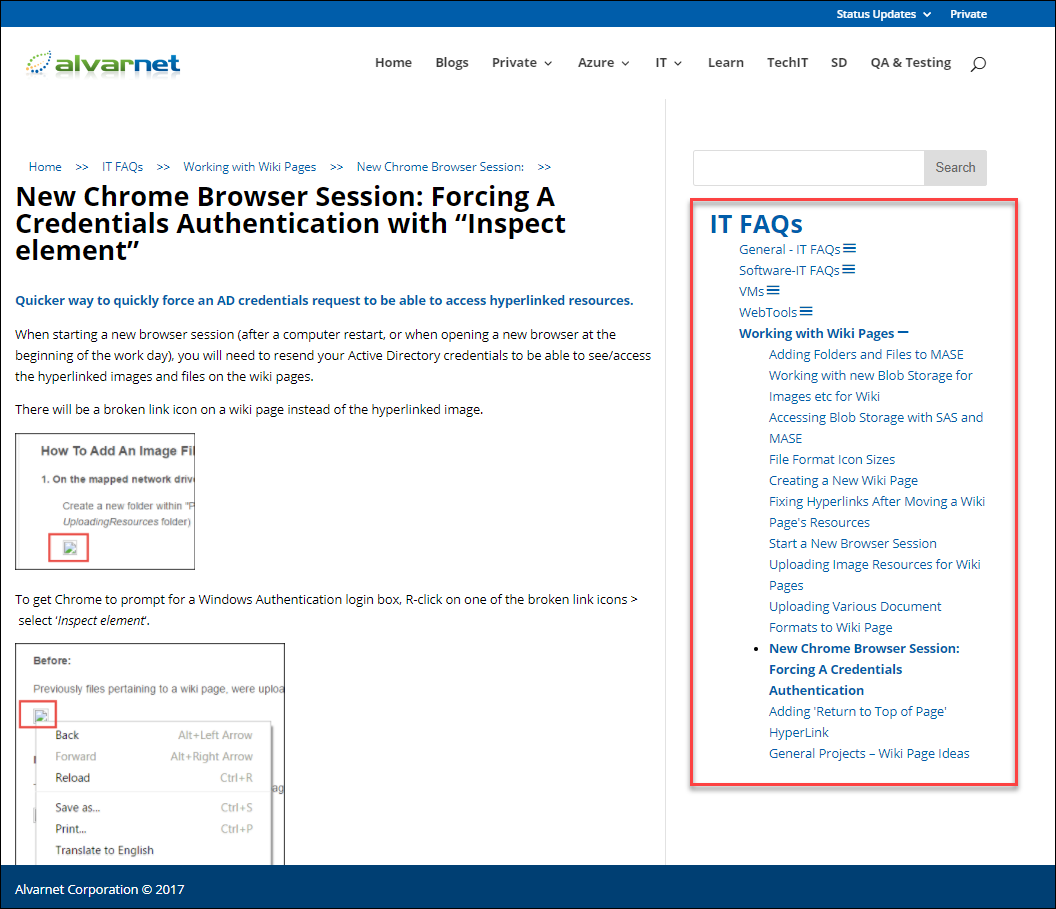The height and width of the screenshot is (909, 1056).
Task: Click the context menu screenshot image
Action: tap(150, 753)
